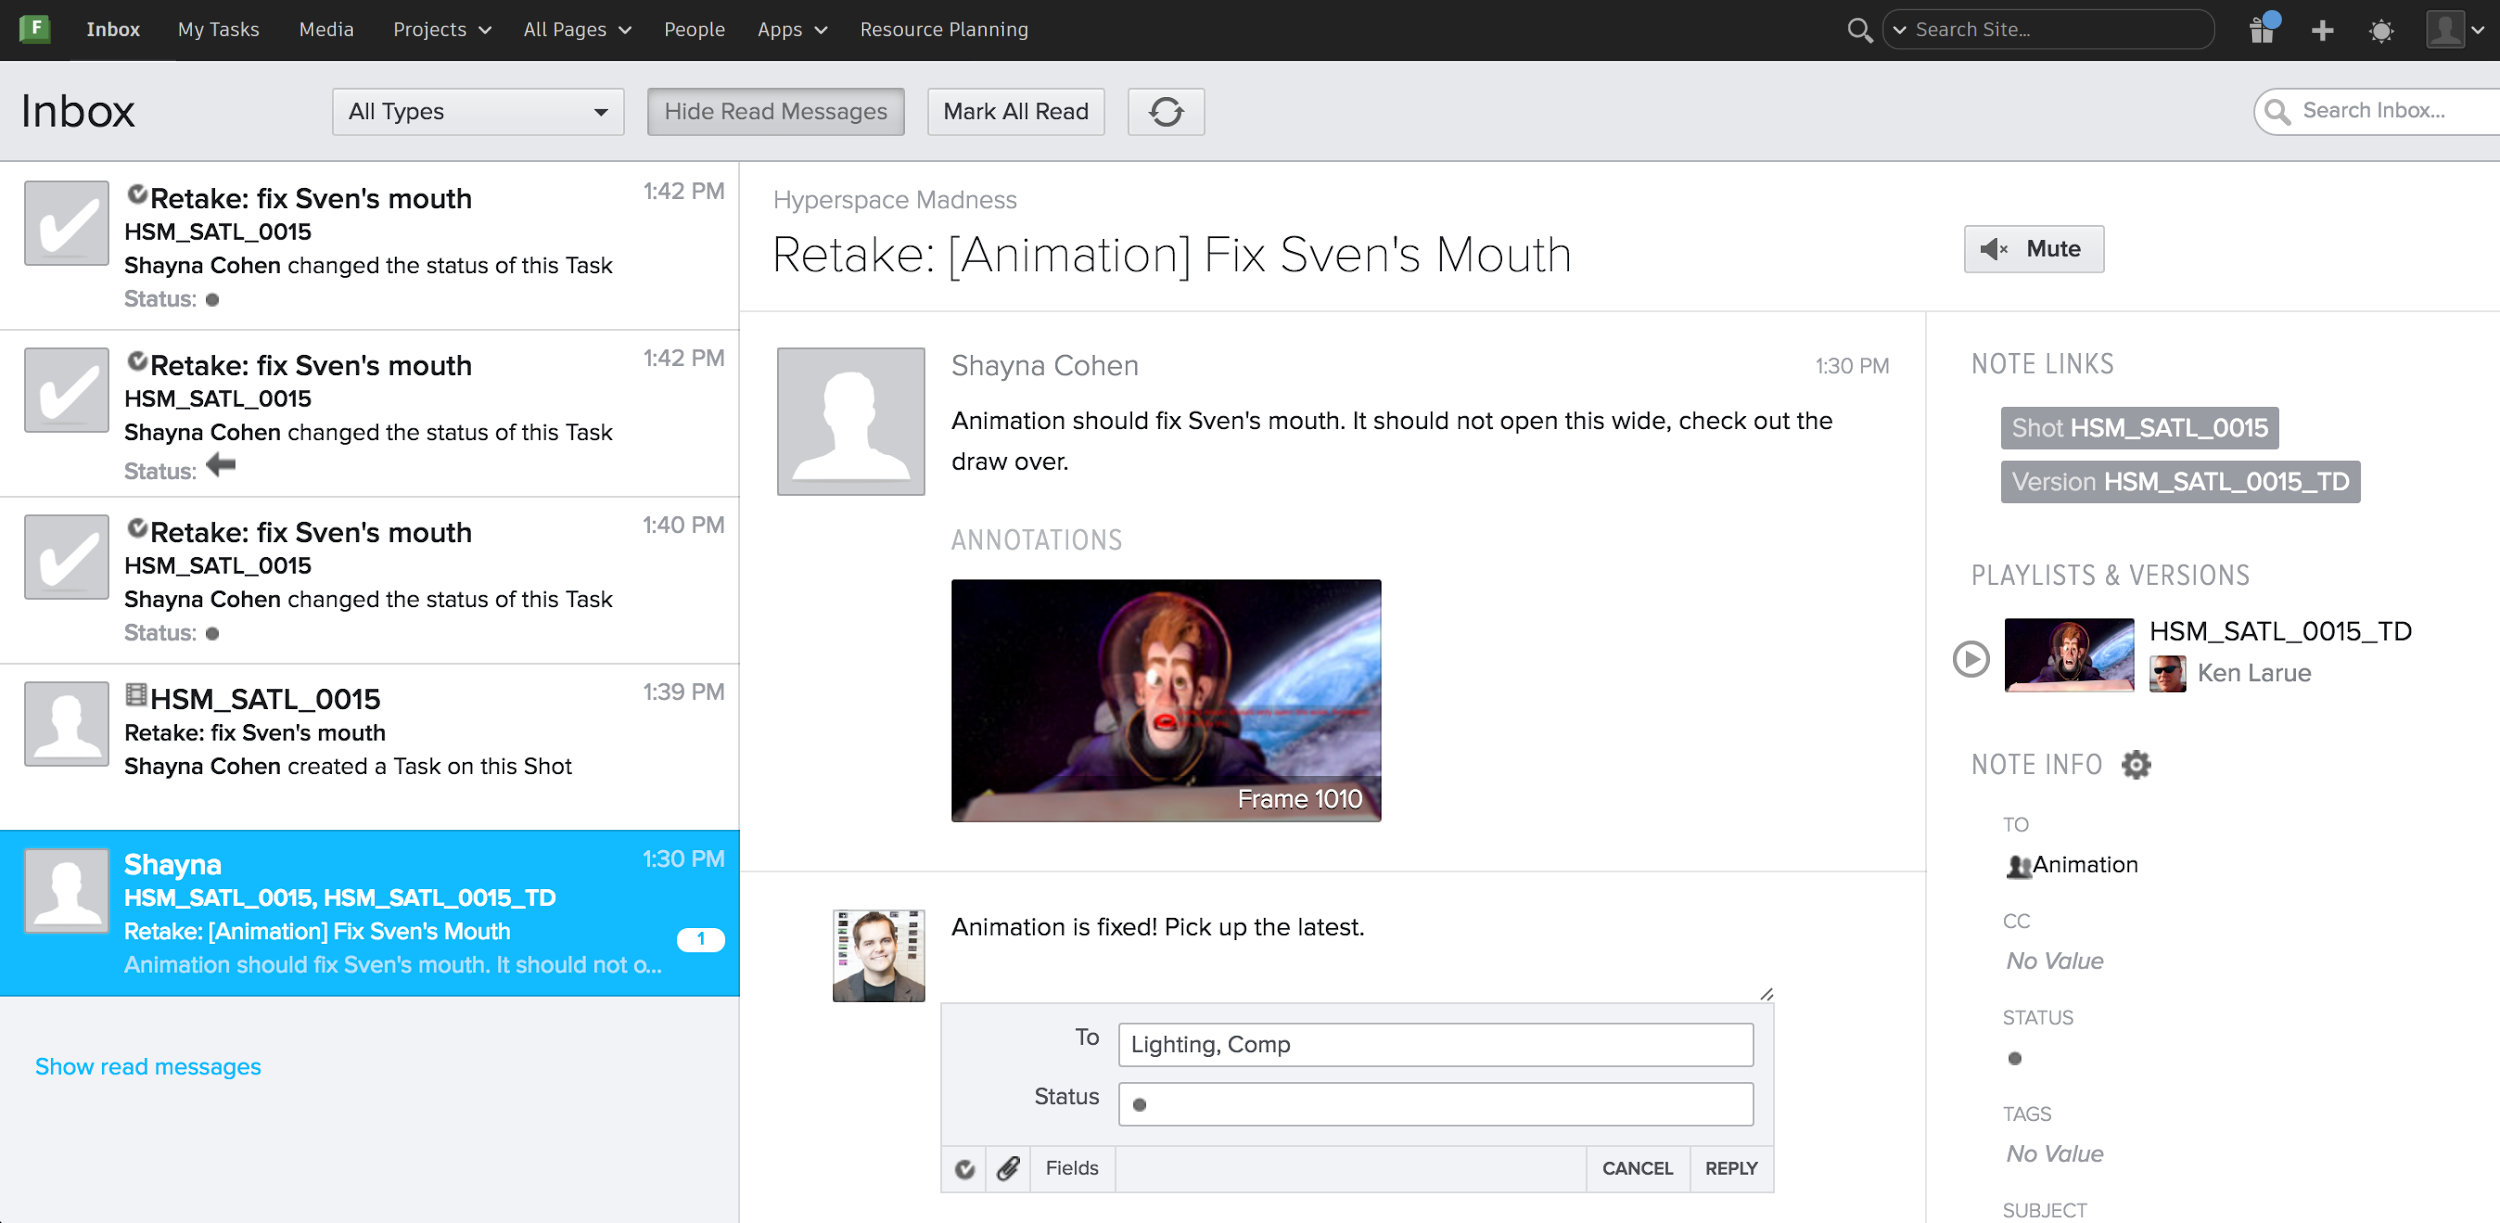
Task: Open the All Types filter dropdown
Action: (478, 111)
